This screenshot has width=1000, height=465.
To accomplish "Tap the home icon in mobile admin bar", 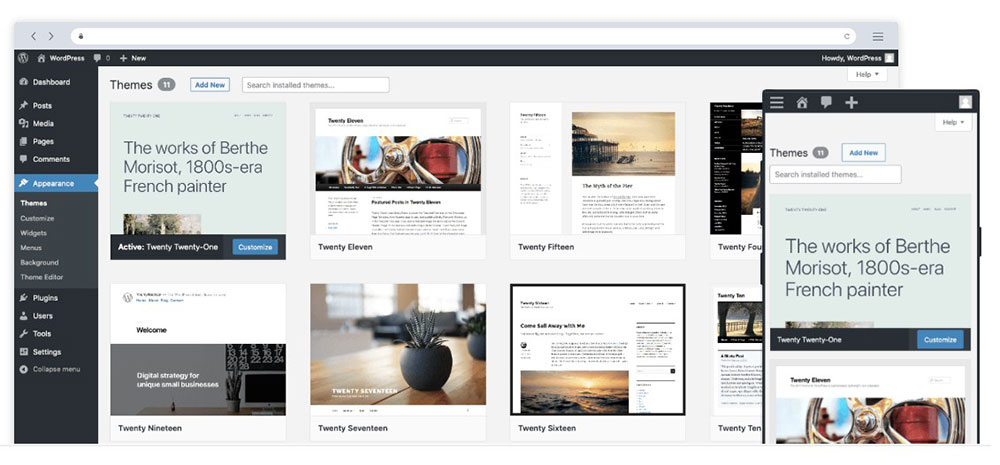I will (x=802, y=102).
